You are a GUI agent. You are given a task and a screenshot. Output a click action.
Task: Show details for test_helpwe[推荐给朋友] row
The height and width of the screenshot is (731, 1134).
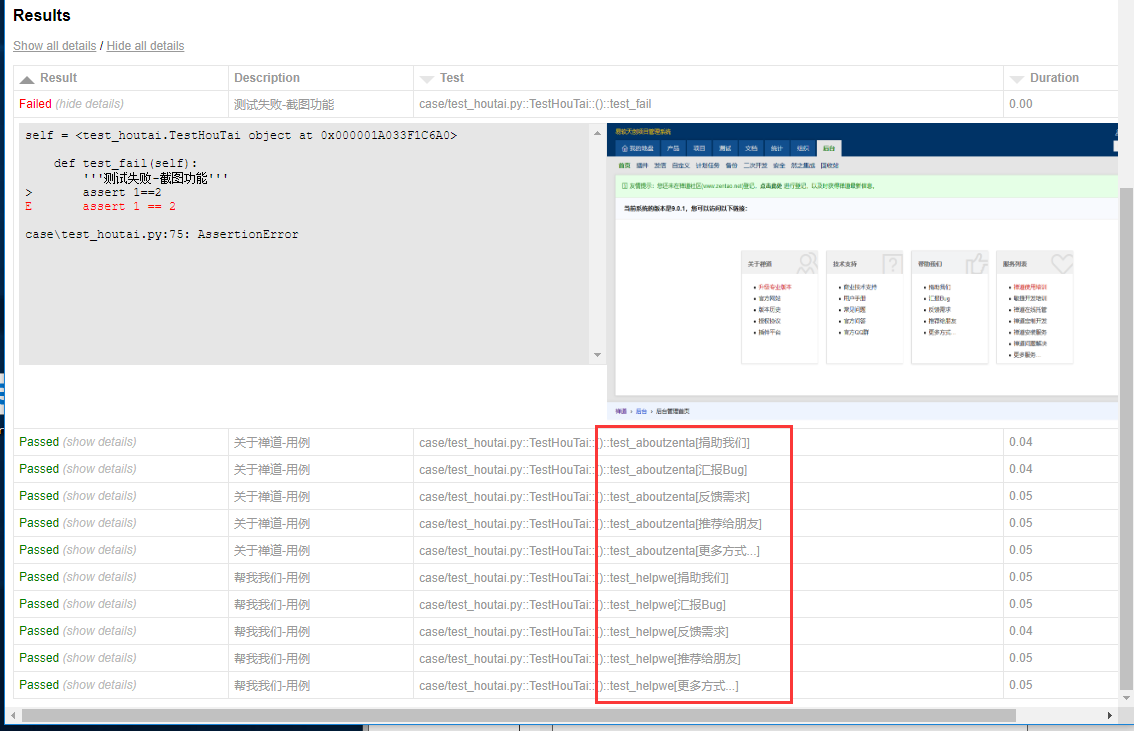click(100, 658)
